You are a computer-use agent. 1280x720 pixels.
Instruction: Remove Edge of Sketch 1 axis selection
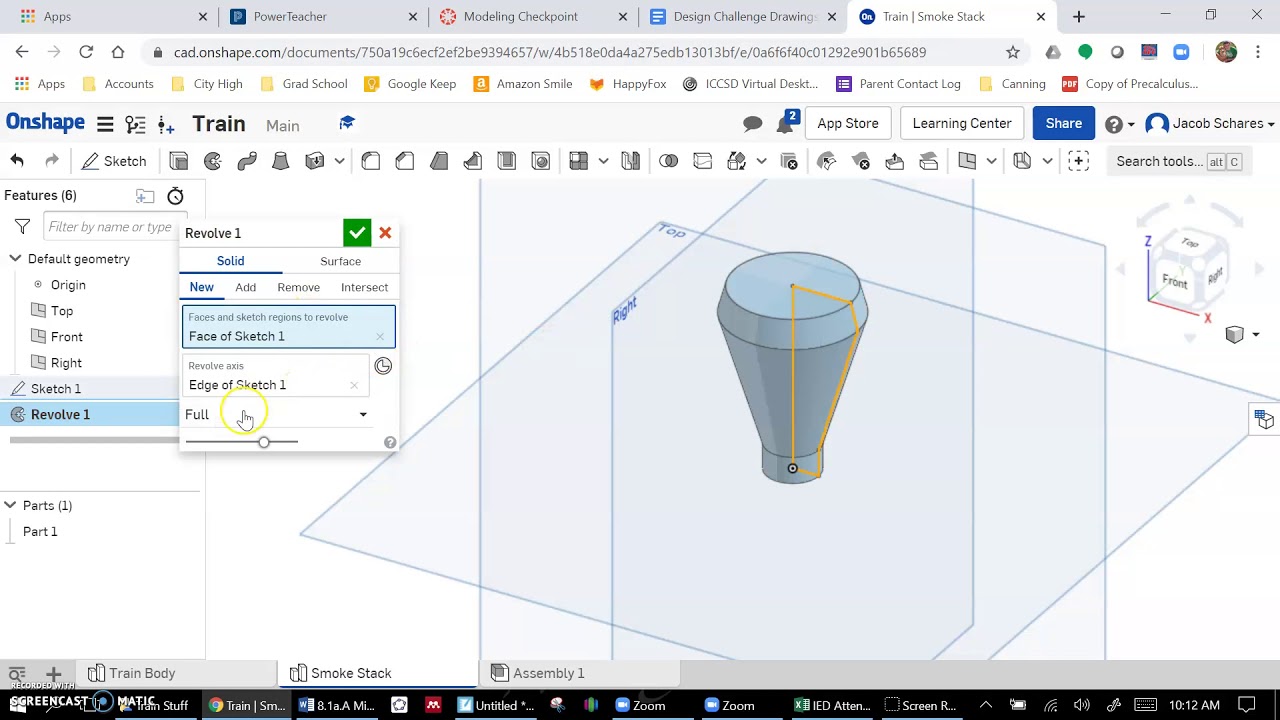coord(354,385)
